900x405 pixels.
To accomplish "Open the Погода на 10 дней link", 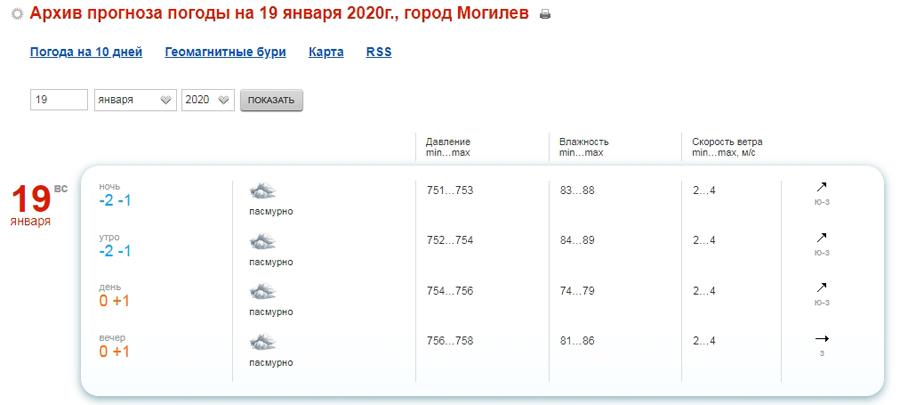I will pyautogui.click(x=86, y=52).
